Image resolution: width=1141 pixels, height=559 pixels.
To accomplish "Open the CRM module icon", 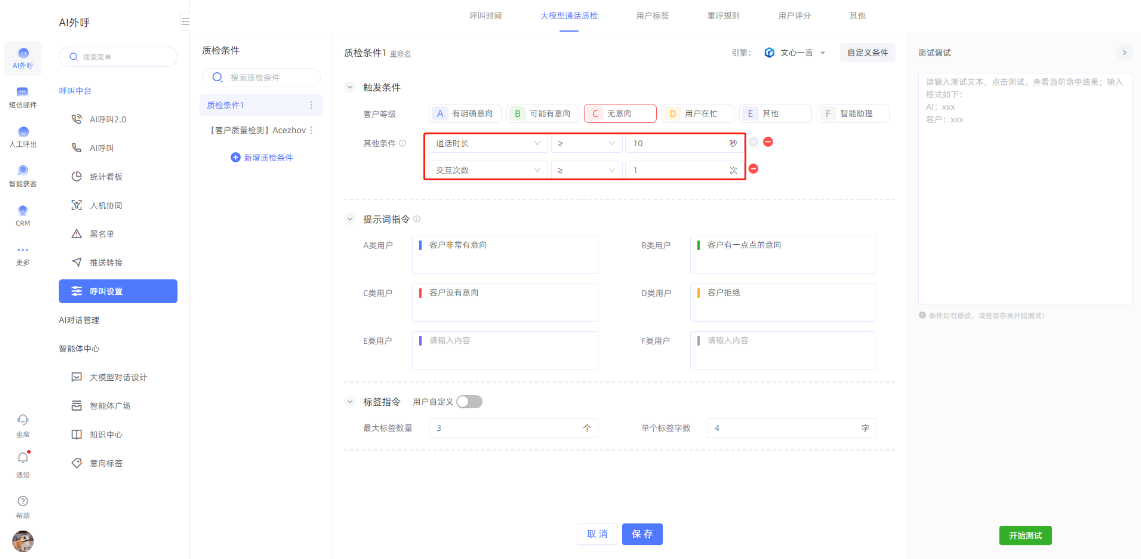I will pyautogui.click(x=22, y=212).
